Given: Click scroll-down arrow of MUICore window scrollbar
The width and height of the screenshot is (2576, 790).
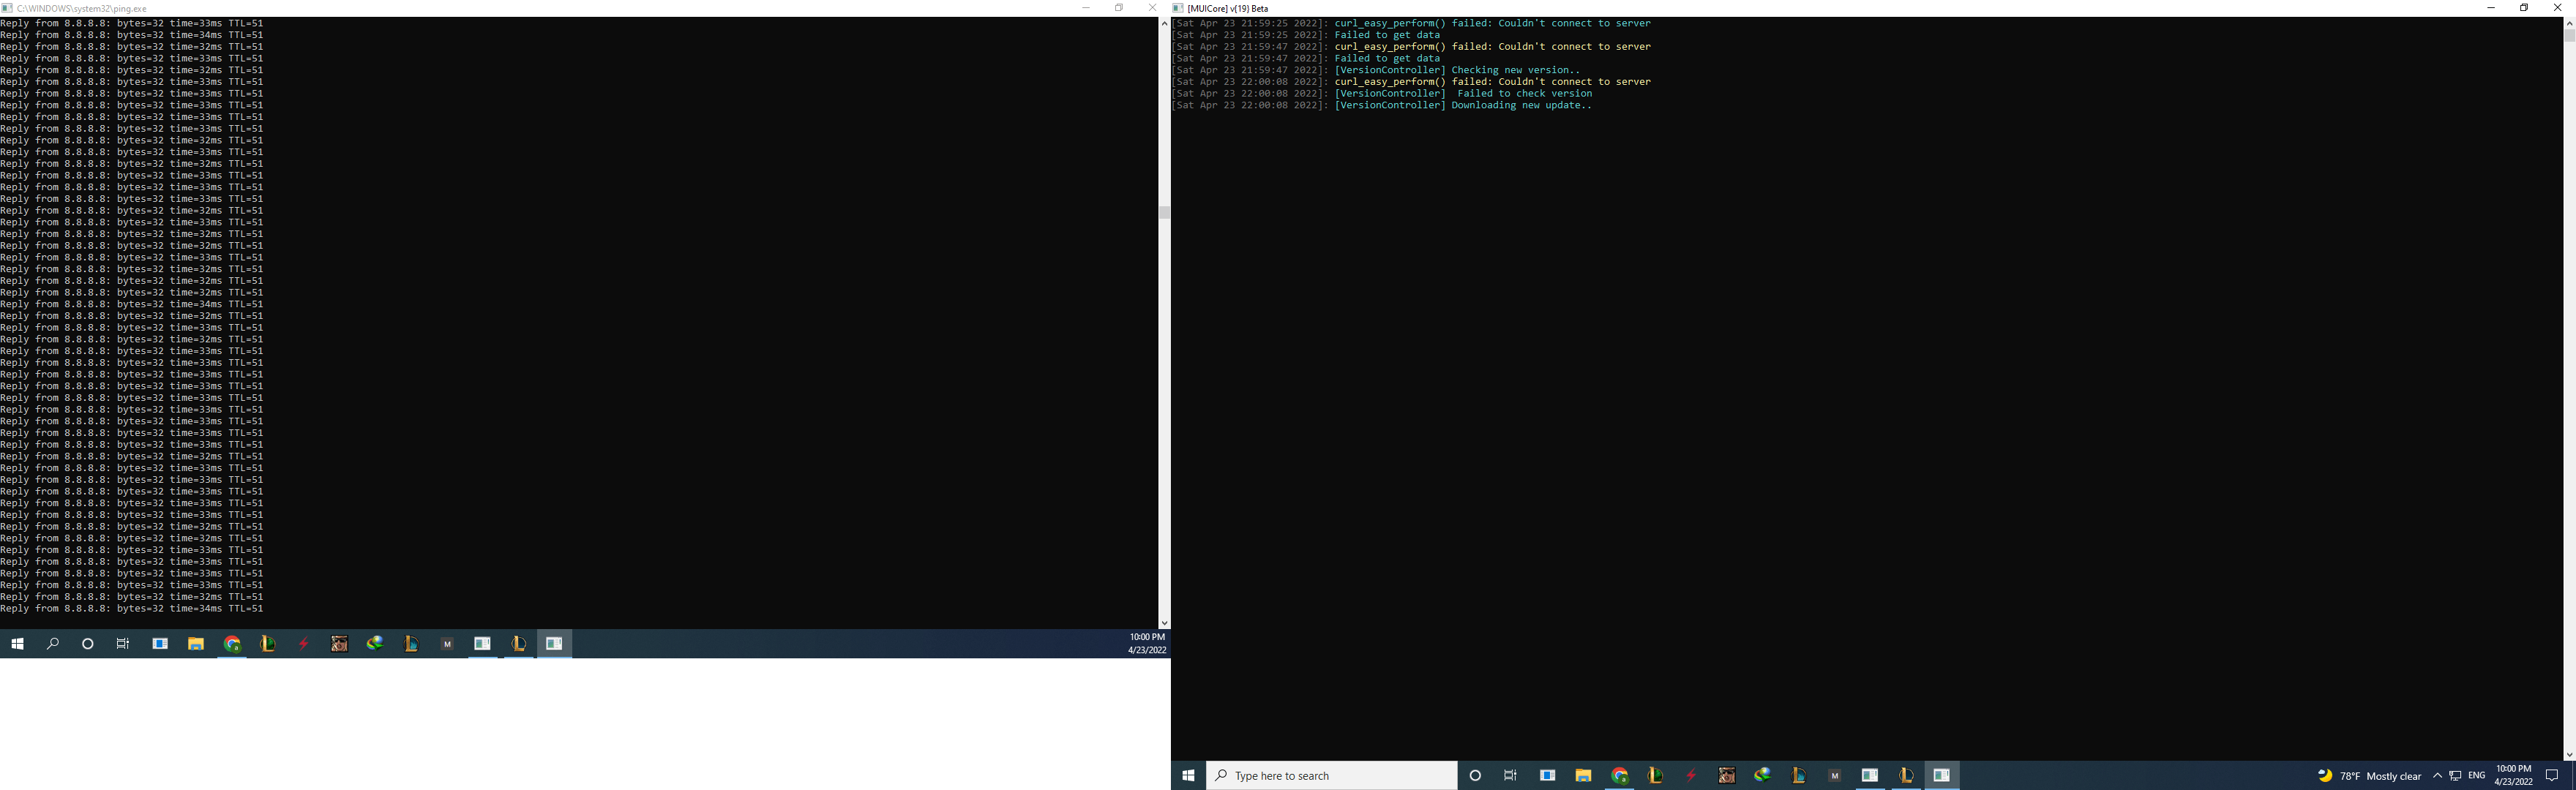Looking at the screenshot, I should click(2569, 755).
